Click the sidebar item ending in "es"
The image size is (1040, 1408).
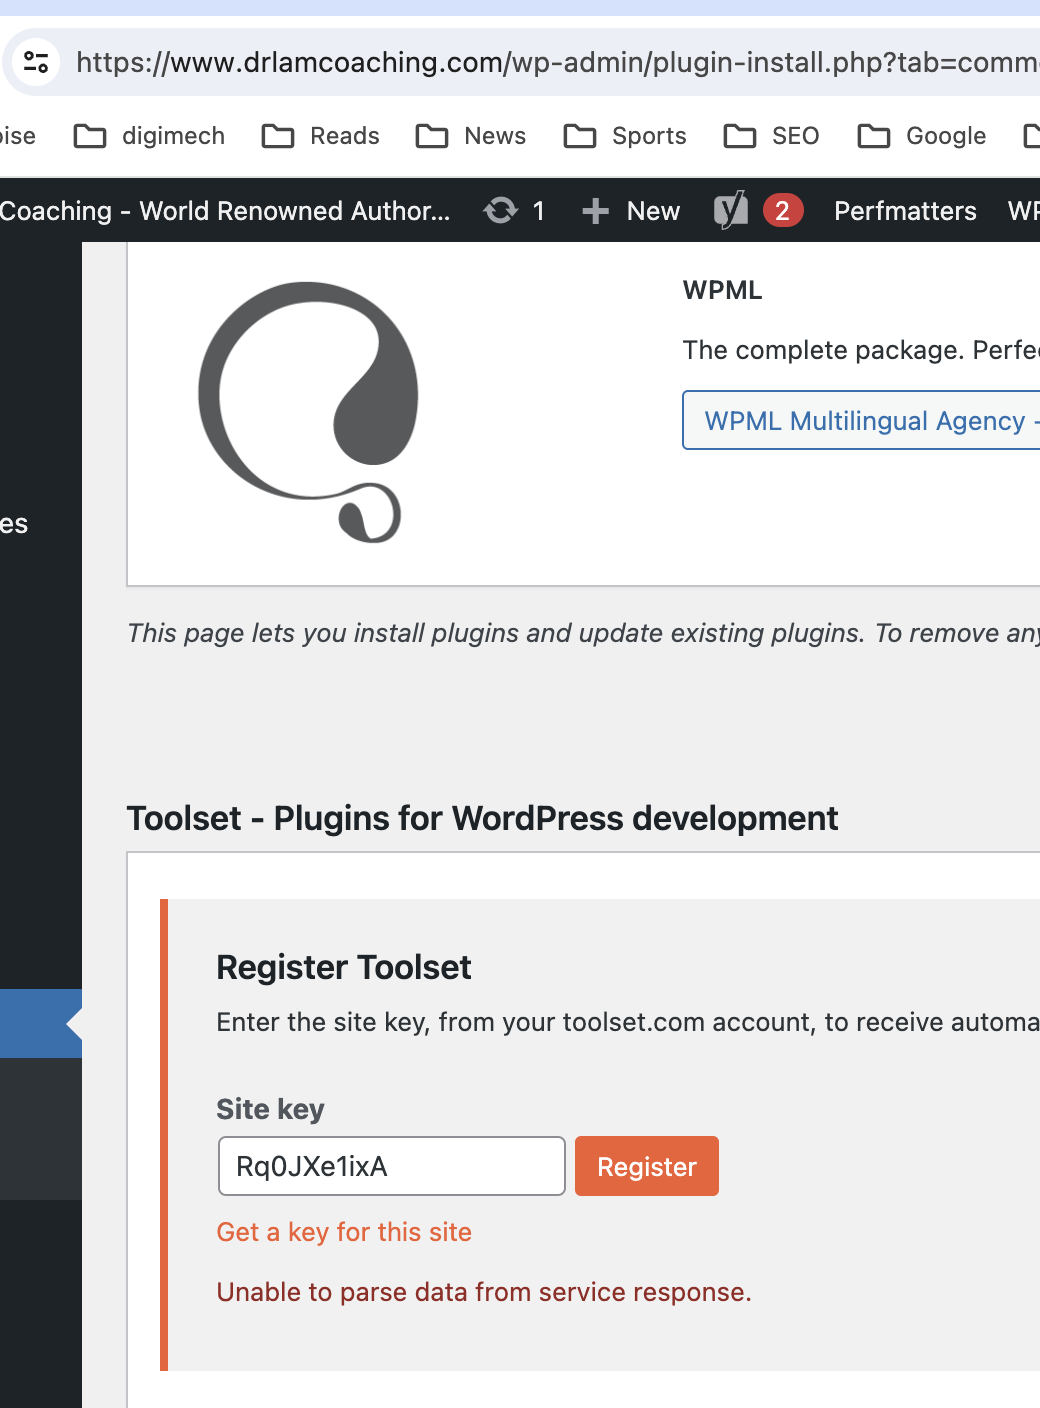tap(16, 524)
